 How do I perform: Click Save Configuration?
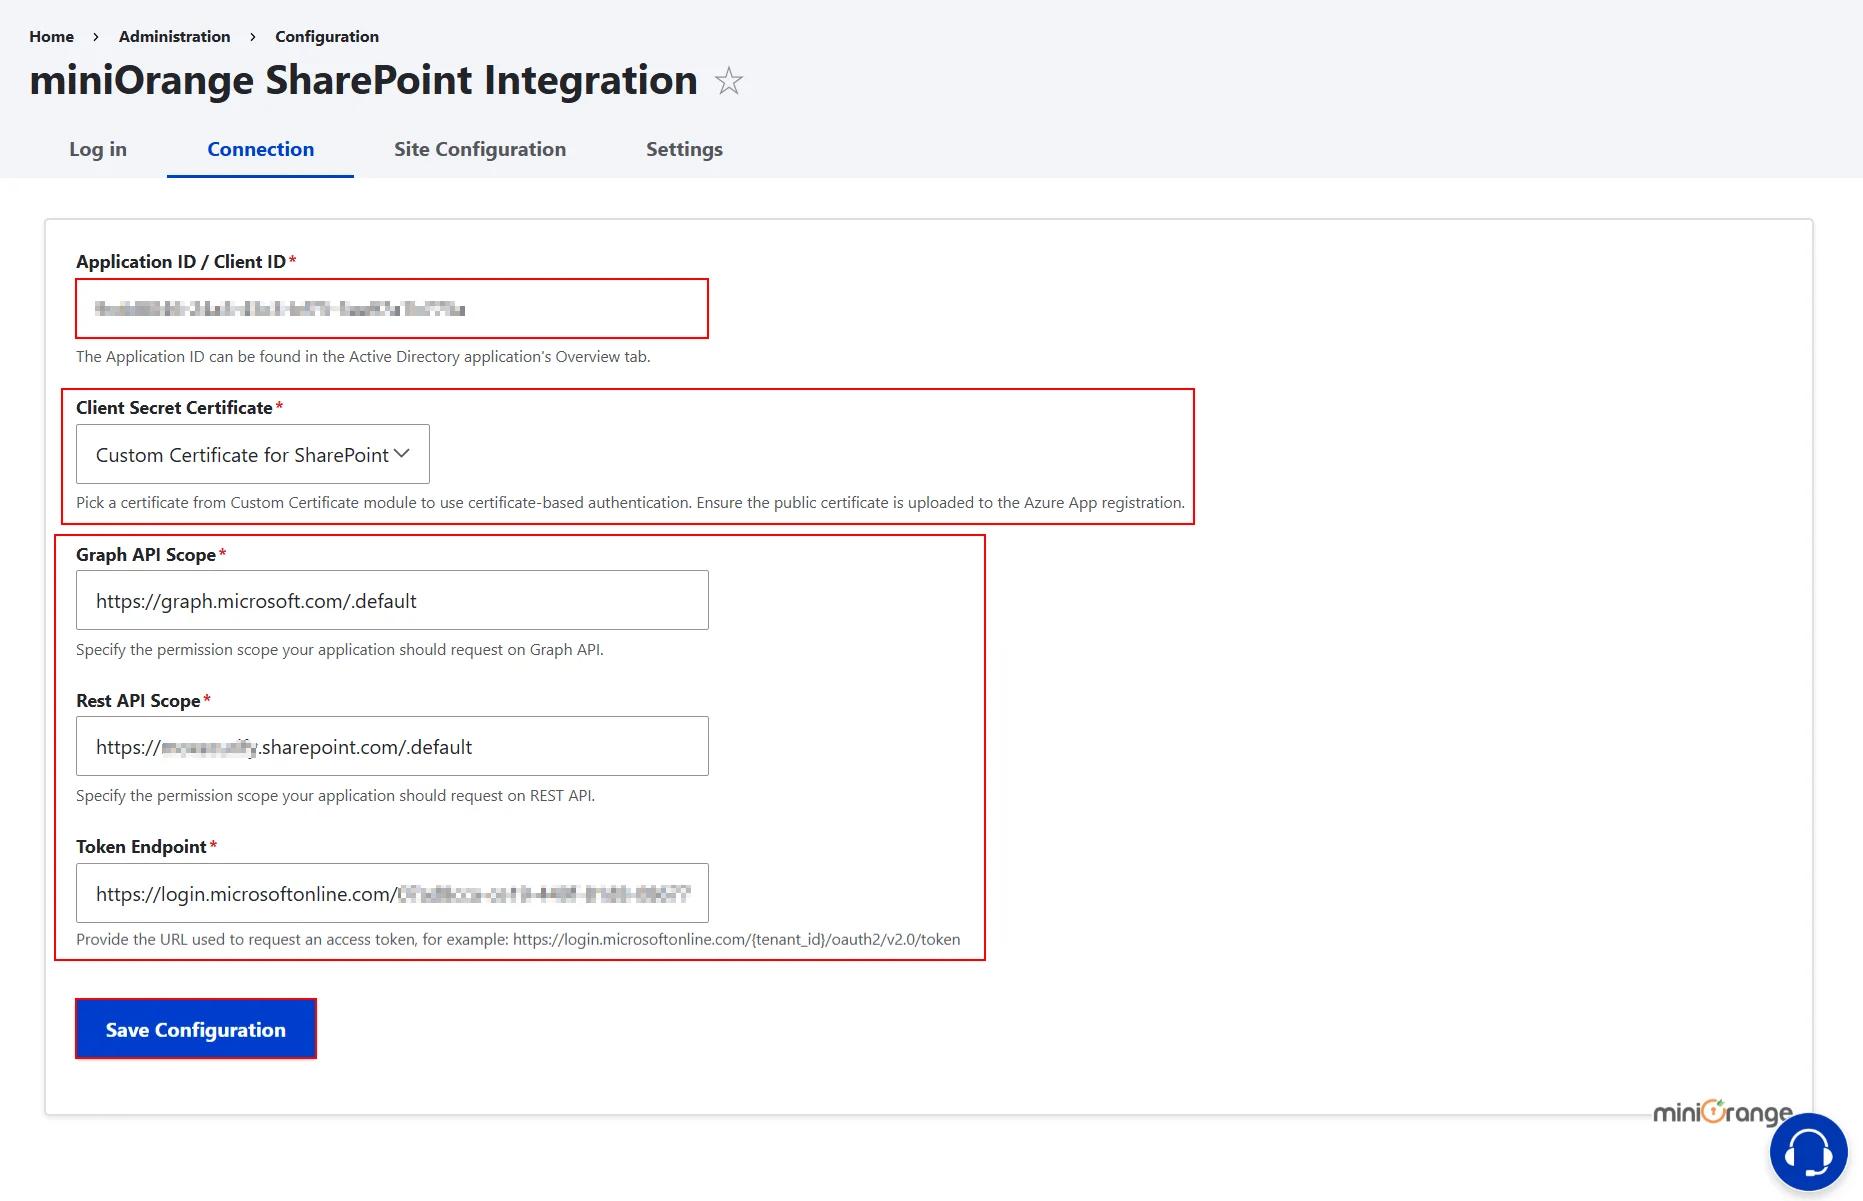click(195, 1028)
